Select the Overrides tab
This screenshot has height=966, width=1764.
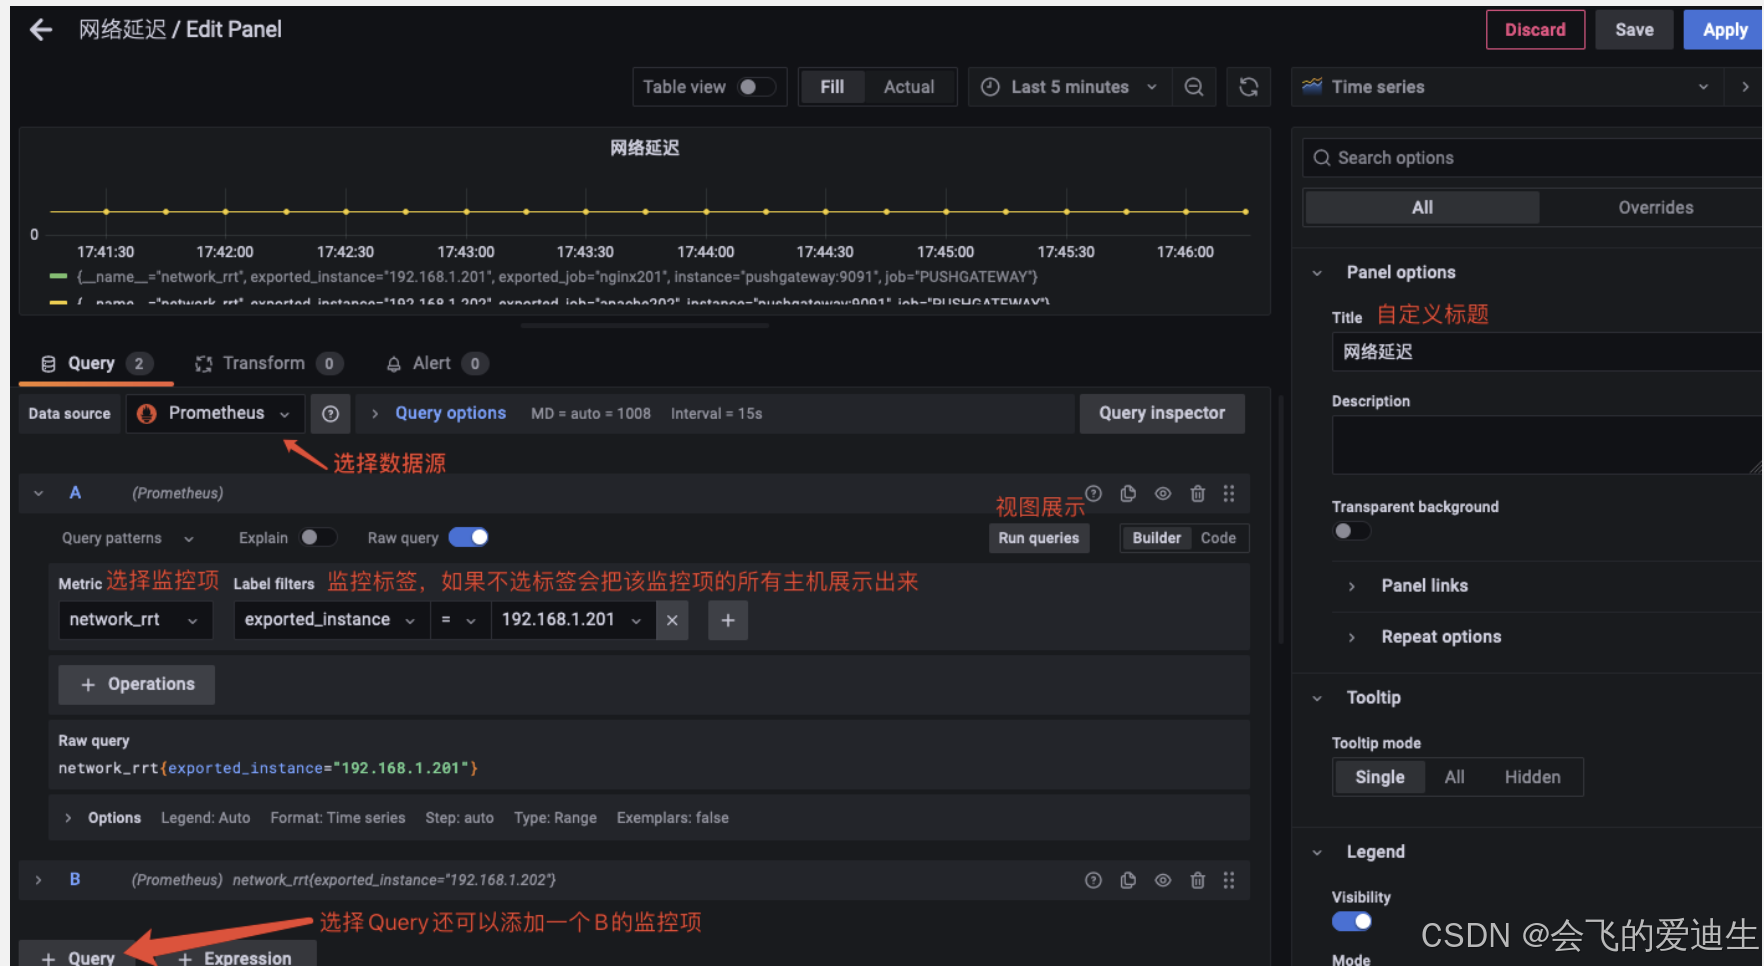[1656, 208]
